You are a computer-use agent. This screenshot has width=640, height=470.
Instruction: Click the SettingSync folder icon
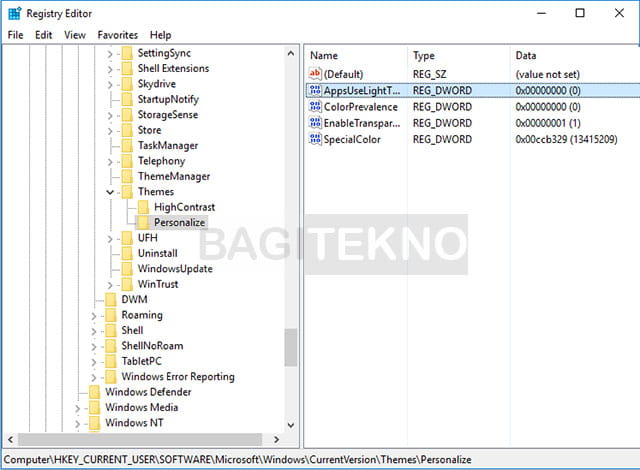[127, 53]
